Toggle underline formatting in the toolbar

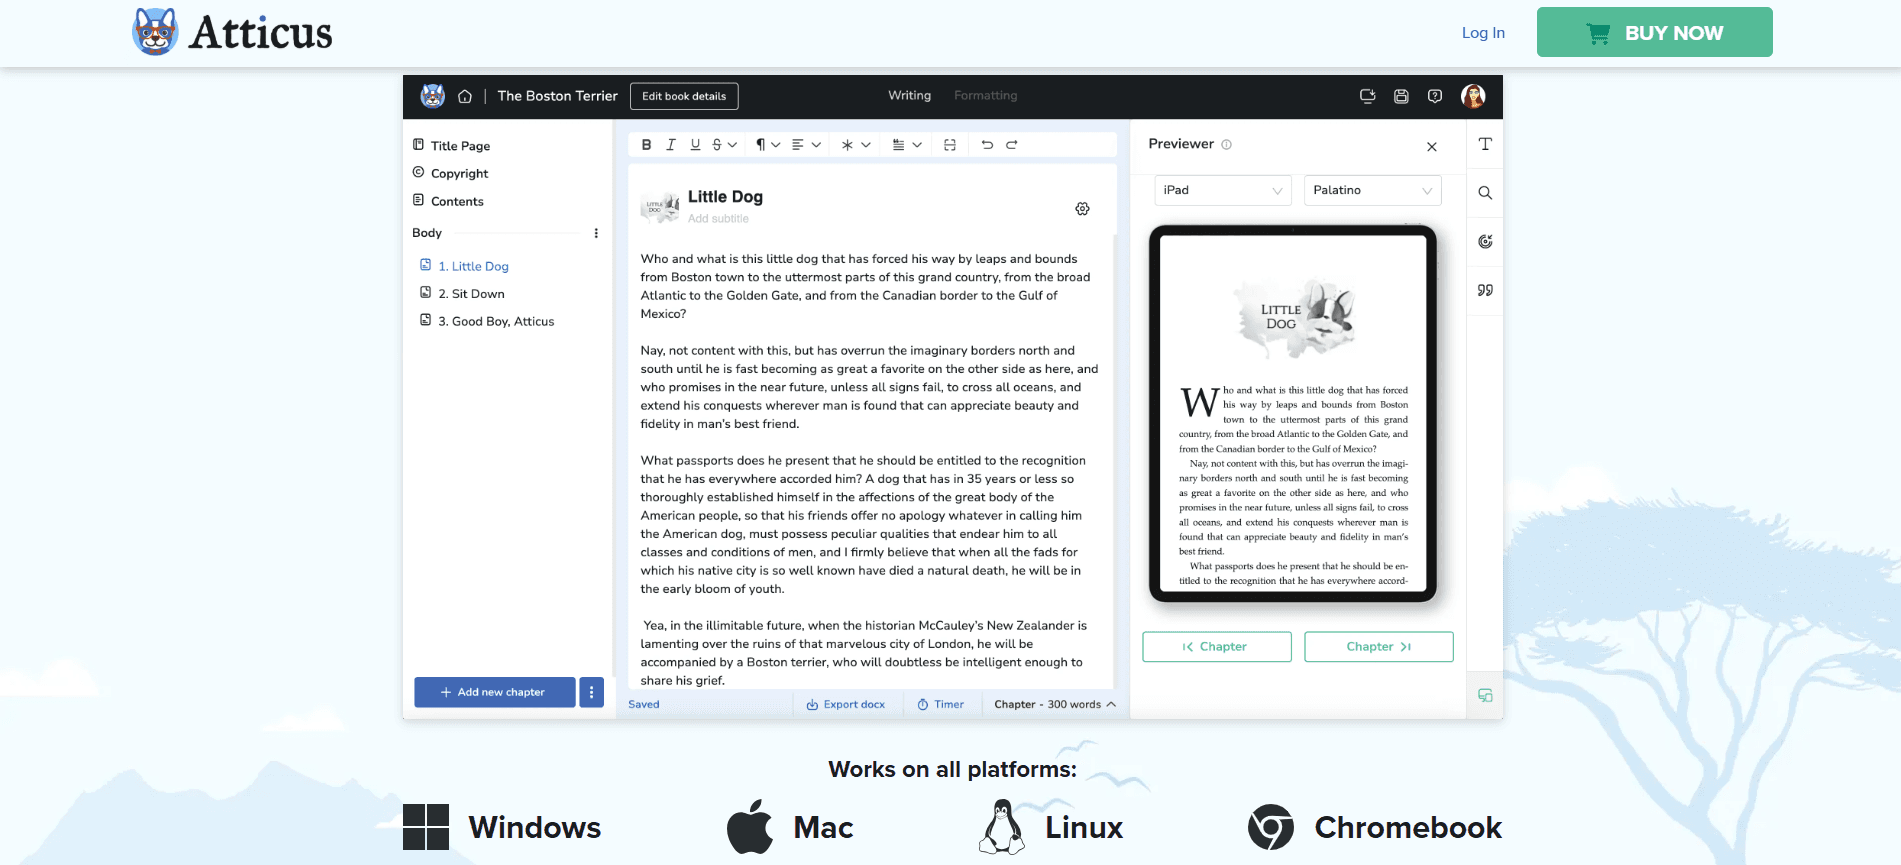(x=695, y=145)
